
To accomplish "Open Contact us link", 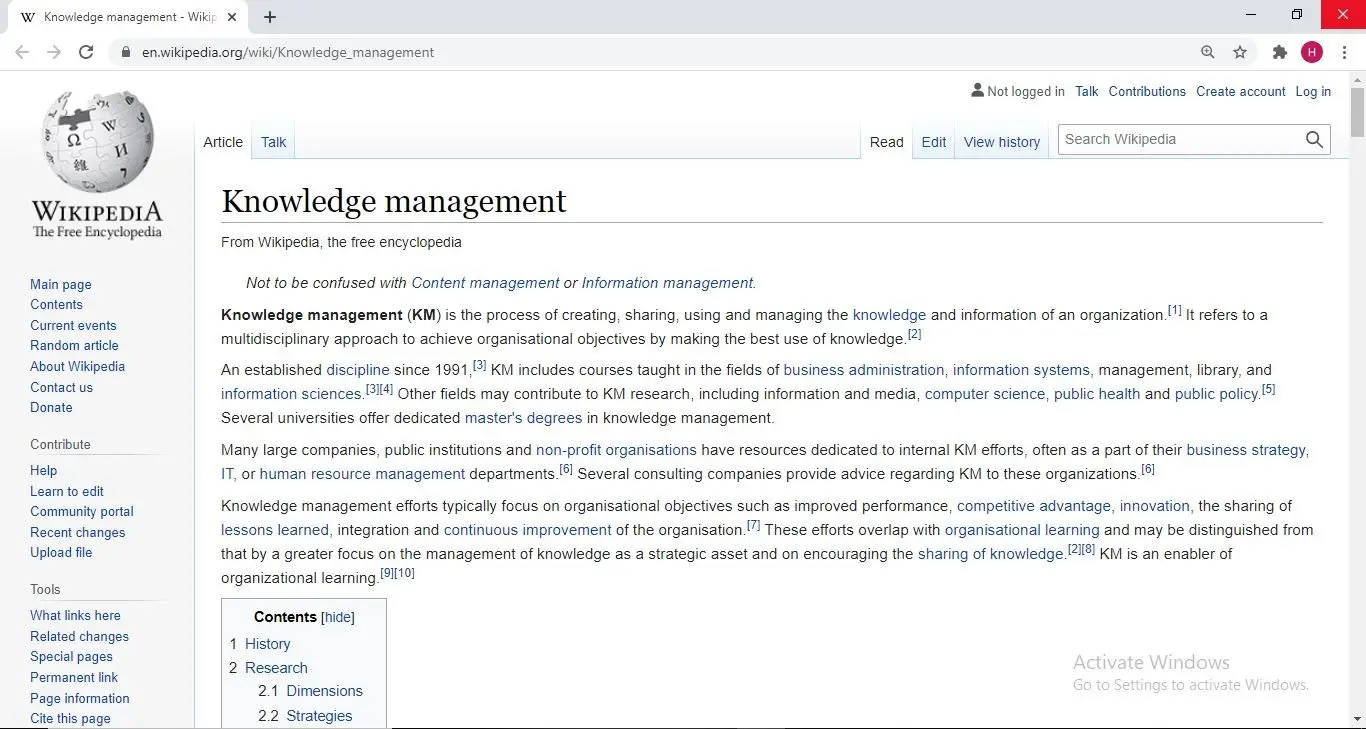I will point(61,387).
